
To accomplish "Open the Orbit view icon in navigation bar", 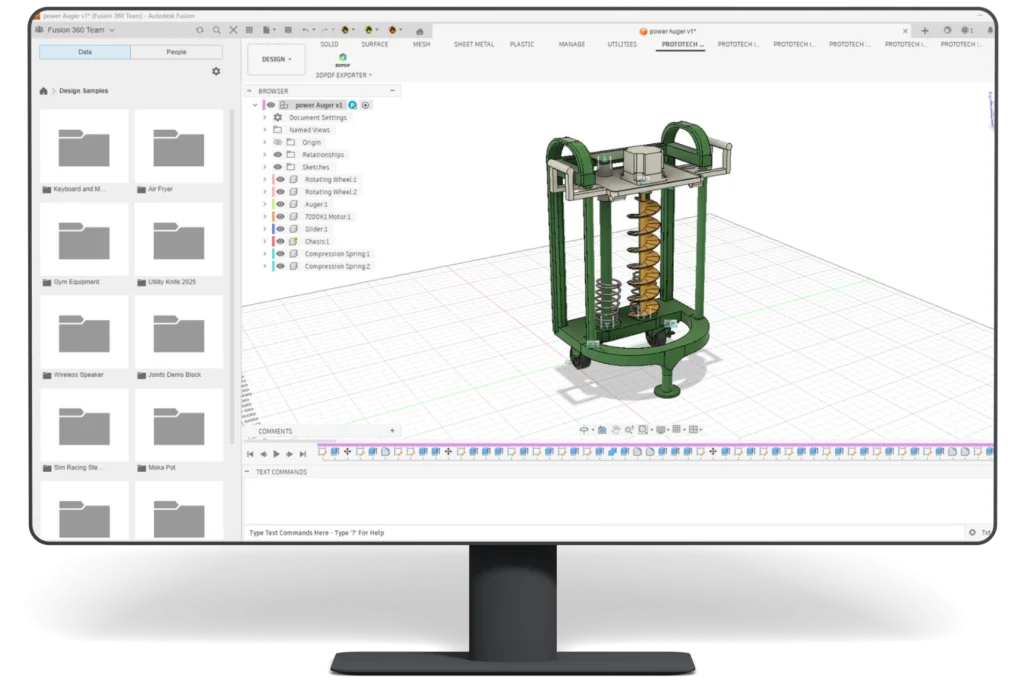I will point(584,429).
